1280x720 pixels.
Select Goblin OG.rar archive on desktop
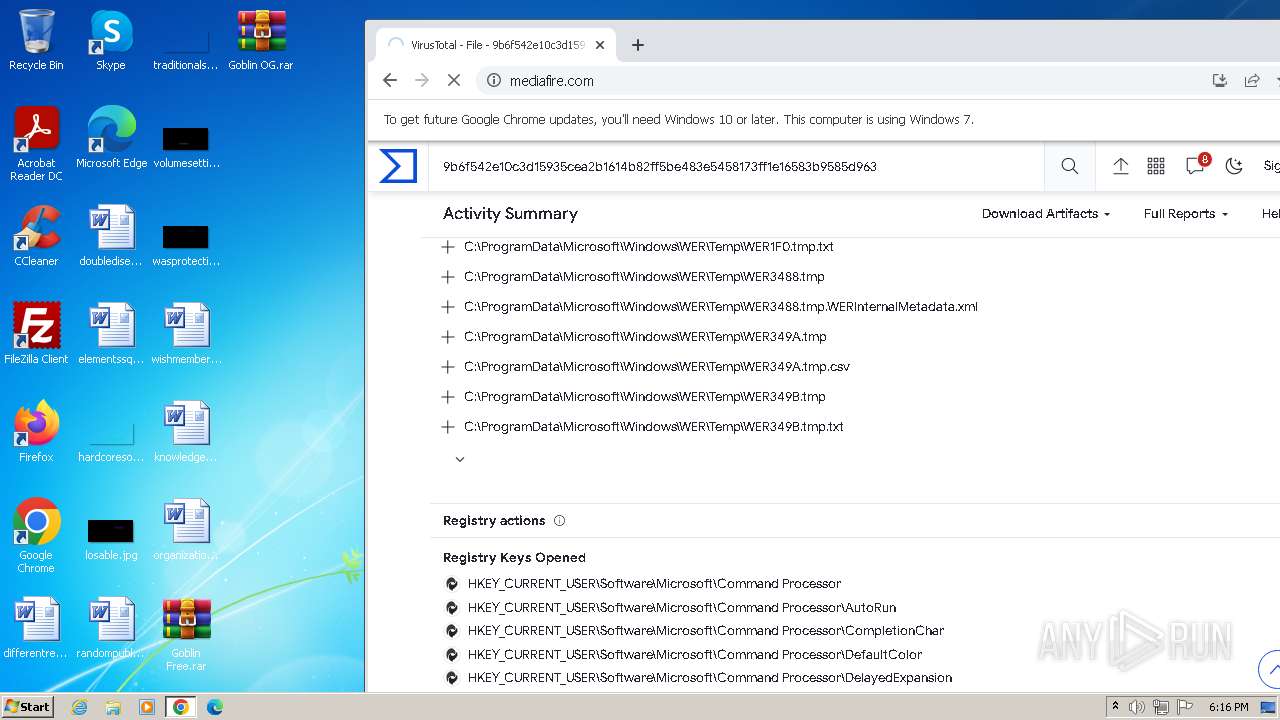[261, 40]
